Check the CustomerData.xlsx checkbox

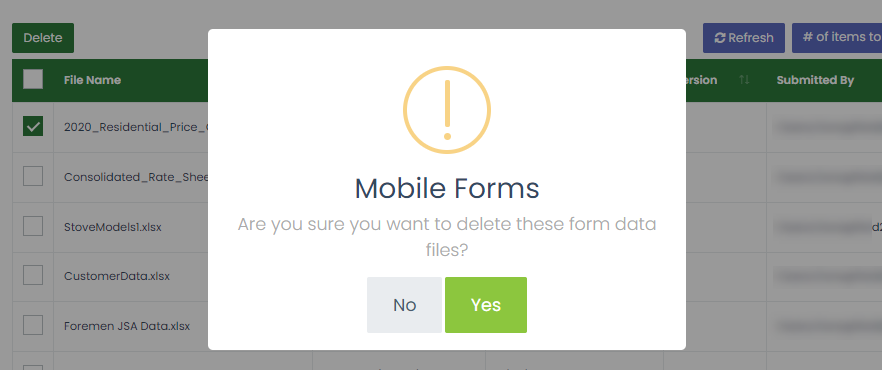33,276
